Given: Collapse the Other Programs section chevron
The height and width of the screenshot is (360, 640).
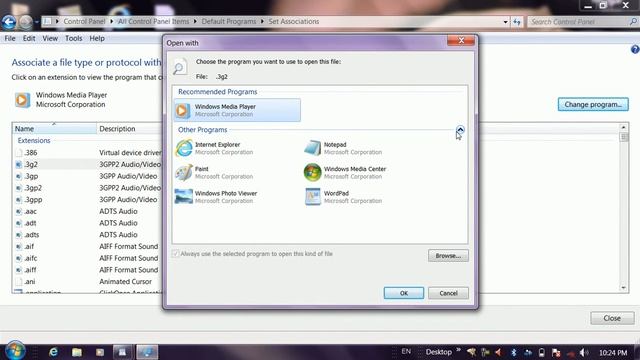Looking at the screenshot, I should (x=460, y=129).
